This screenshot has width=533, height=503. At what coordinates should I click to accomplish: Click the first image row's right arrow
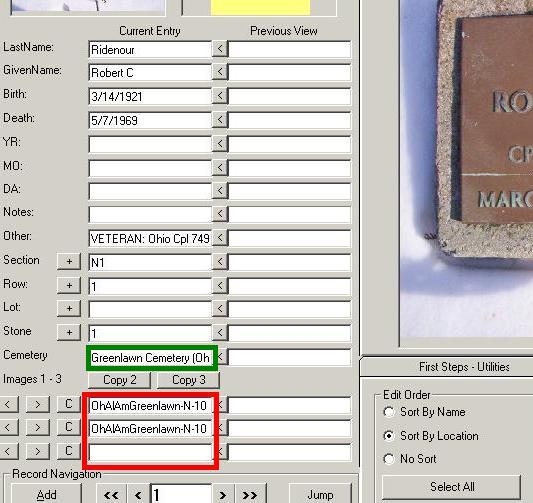(x=38, y=404)
